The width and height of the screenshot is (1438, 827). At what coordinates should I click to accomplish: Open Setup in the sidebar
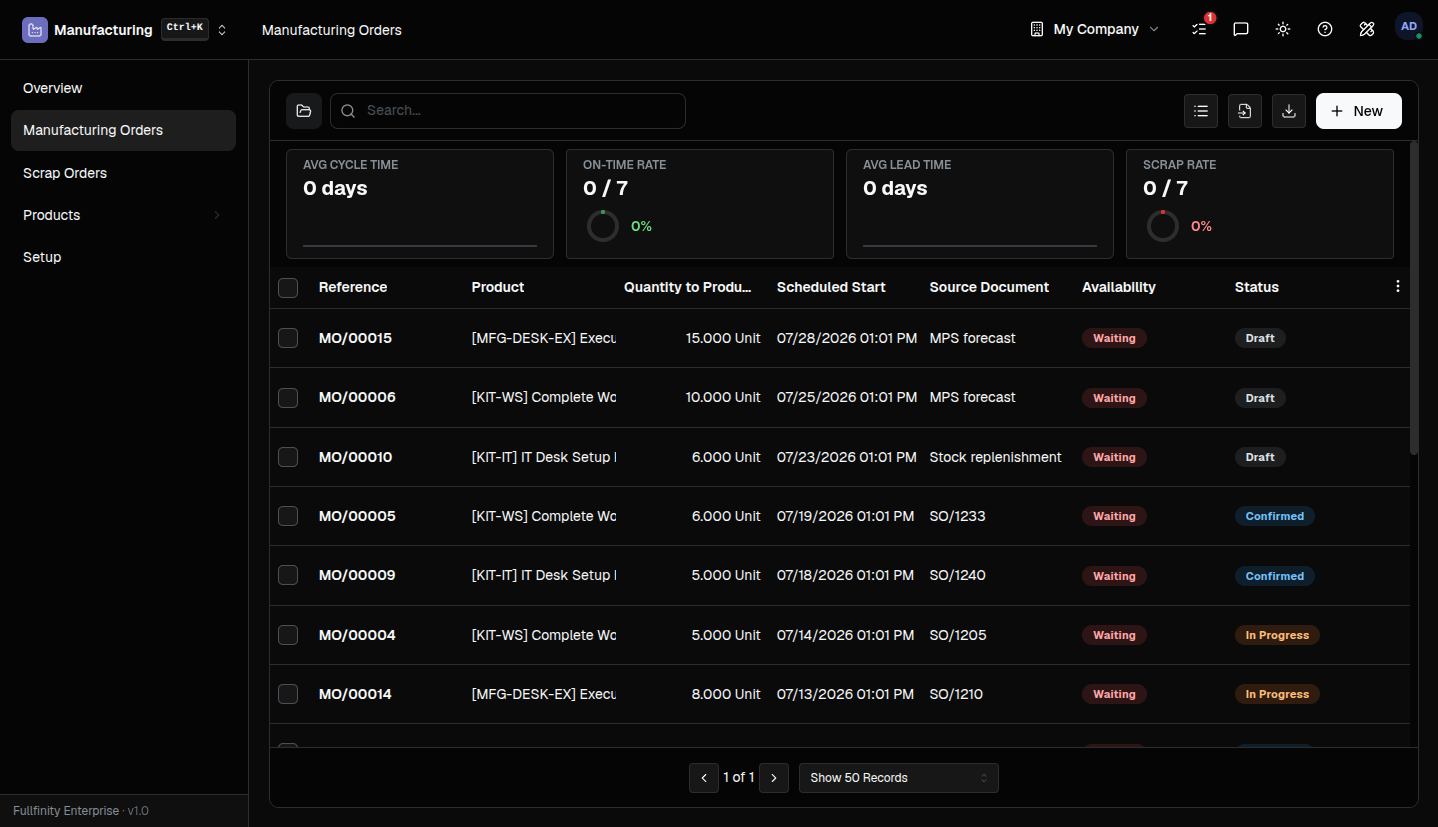tap(123, 257)
